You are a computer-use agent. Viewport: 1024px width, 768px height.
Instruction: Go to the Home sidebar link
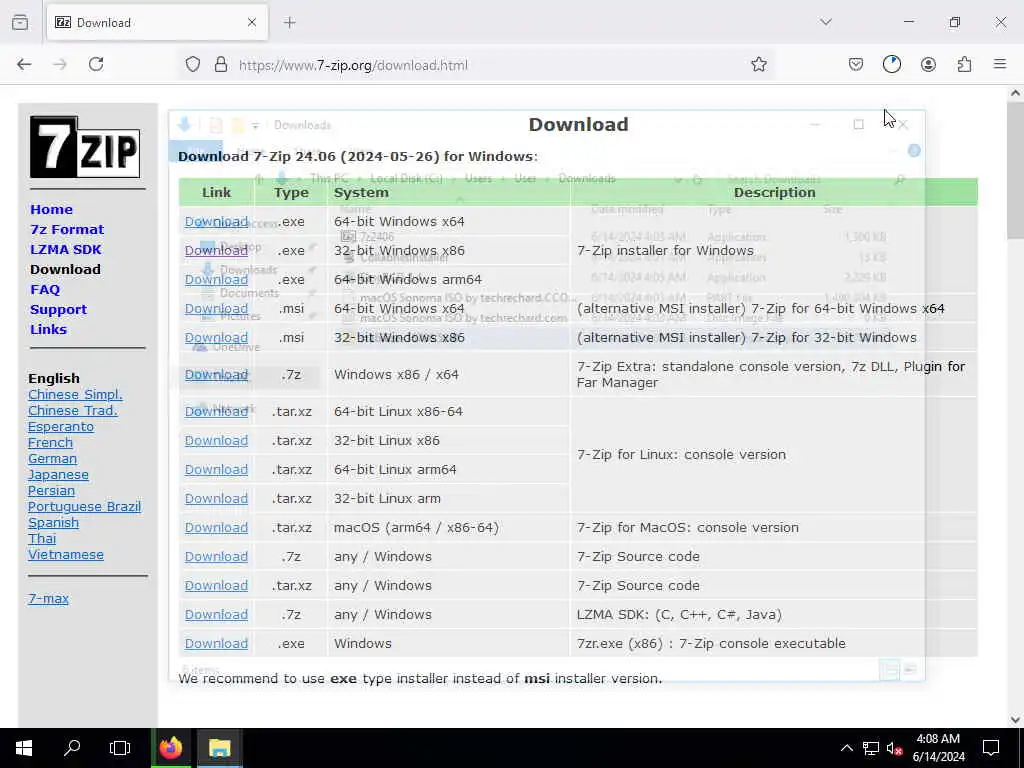point(52,210)
